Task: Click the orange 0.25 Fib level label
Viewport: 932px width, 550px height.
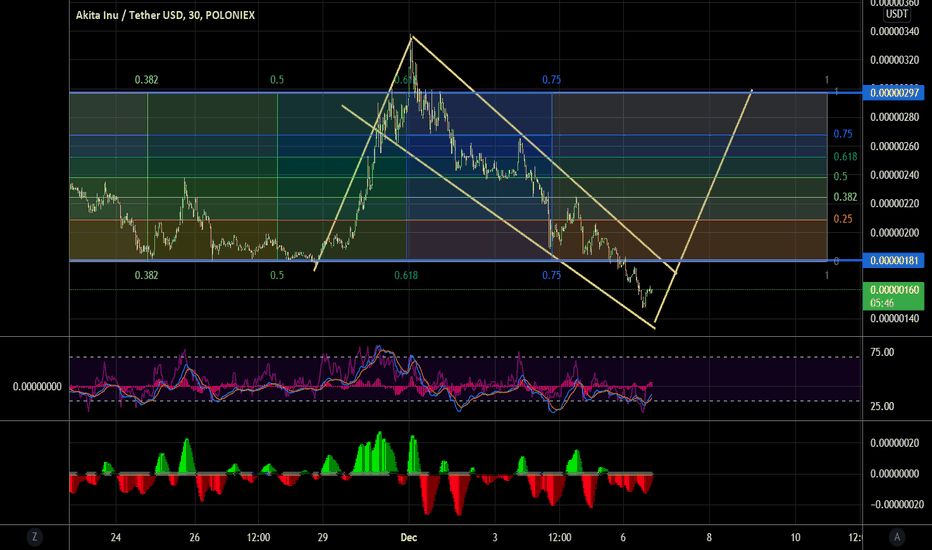Action: [843, 219]
